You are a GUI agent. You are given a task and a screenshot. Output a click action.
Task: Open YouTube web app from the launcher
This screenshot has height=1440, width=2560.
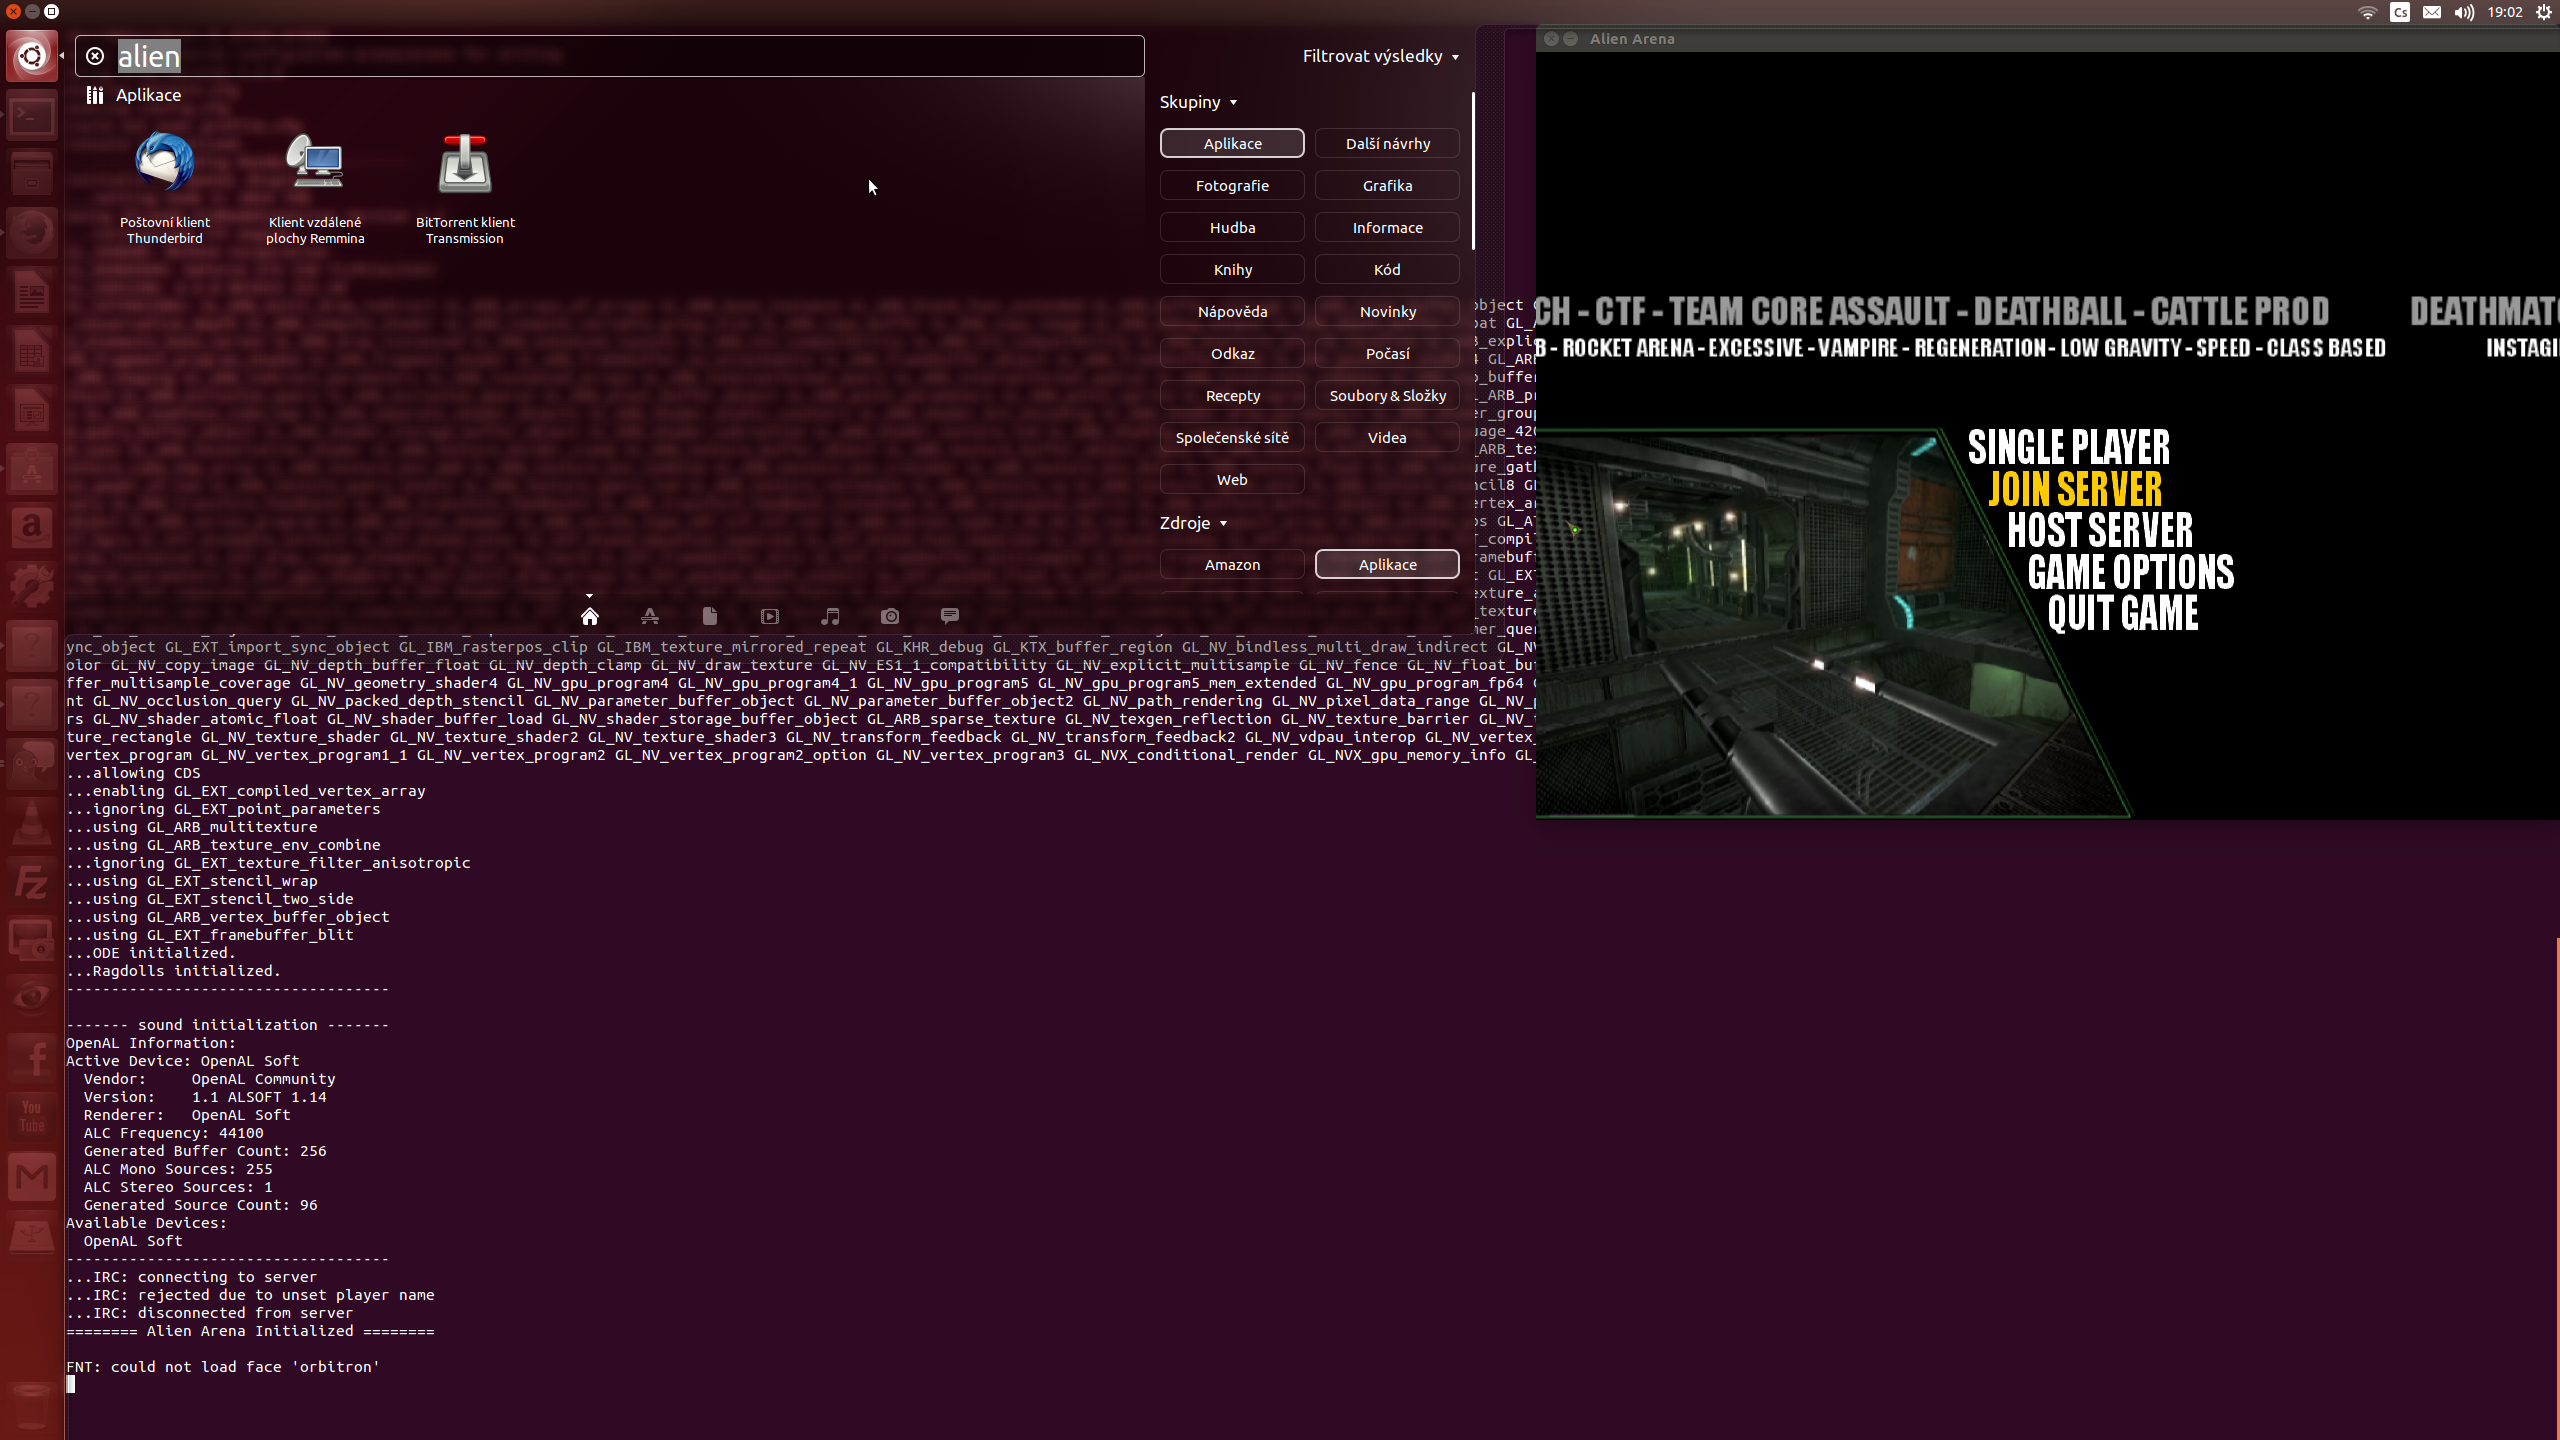32,1116
